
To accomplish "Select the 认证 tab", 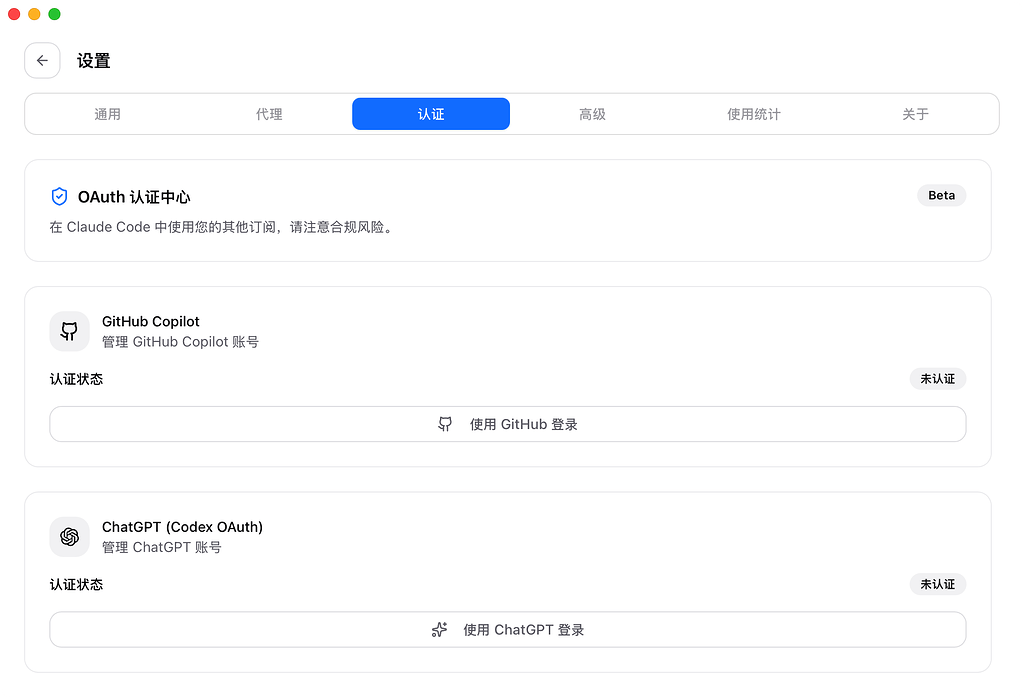I will pos(431,114).
